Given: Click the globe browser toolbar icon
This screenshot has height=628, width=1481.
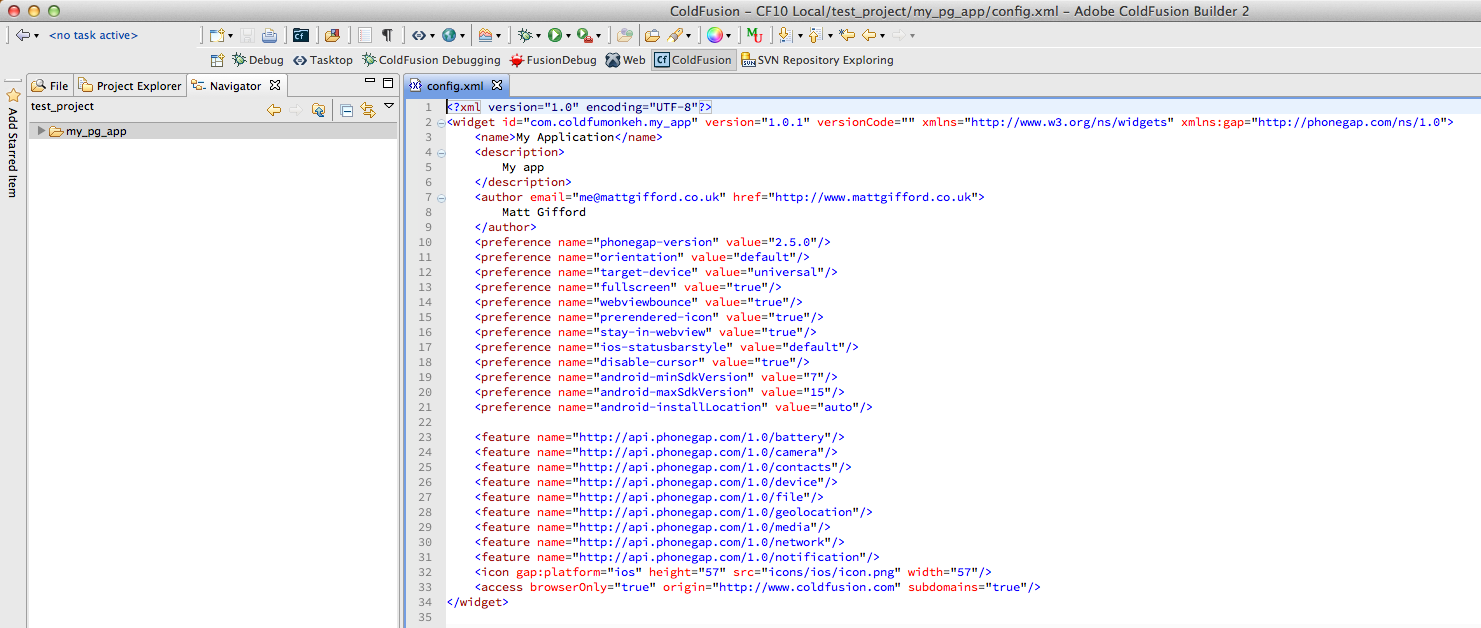Looking at the screenshot, I should [449, 35].
